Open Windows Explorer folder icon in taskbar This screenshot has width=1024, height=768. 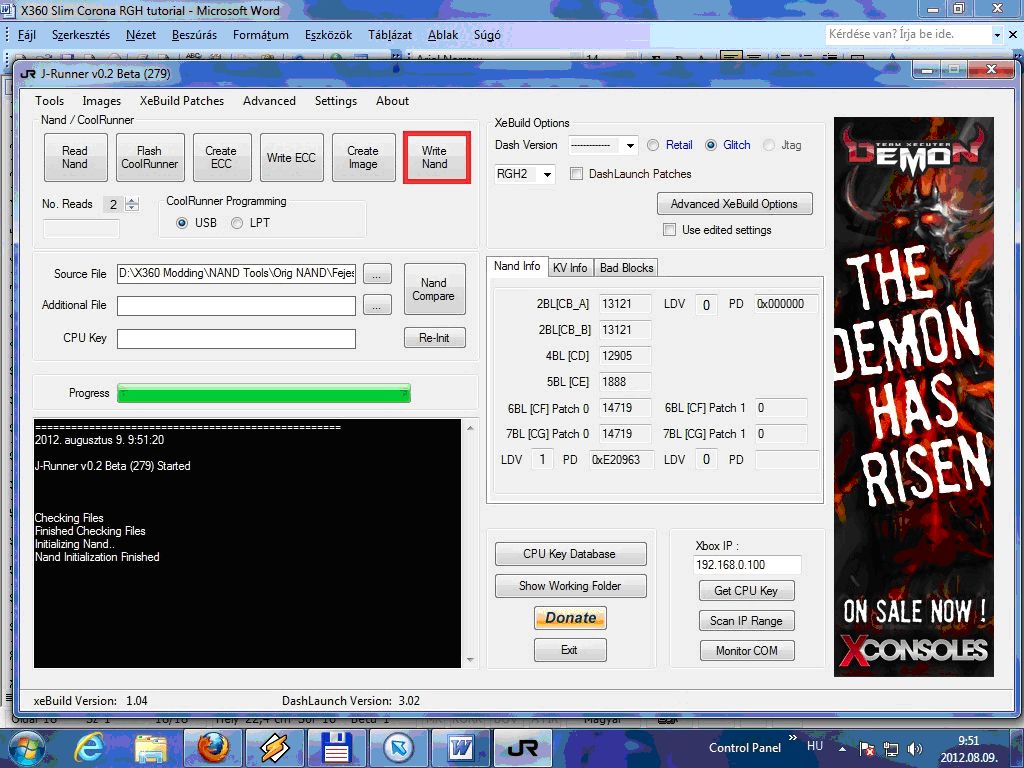[151, 747]
